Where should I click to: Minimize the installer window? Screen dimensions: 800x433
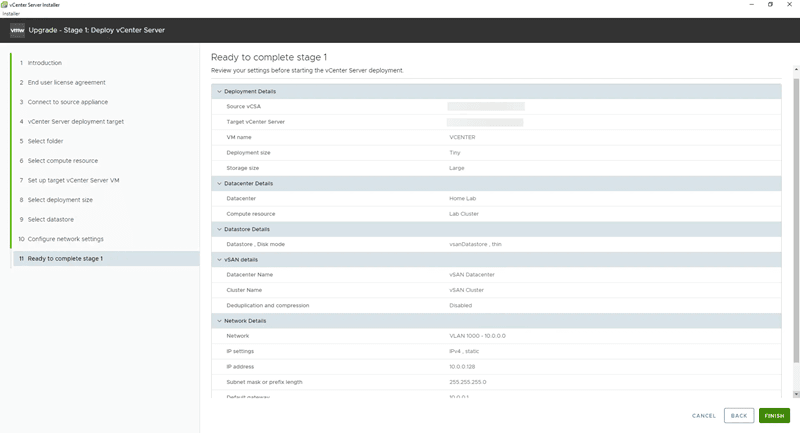point(751,5)
